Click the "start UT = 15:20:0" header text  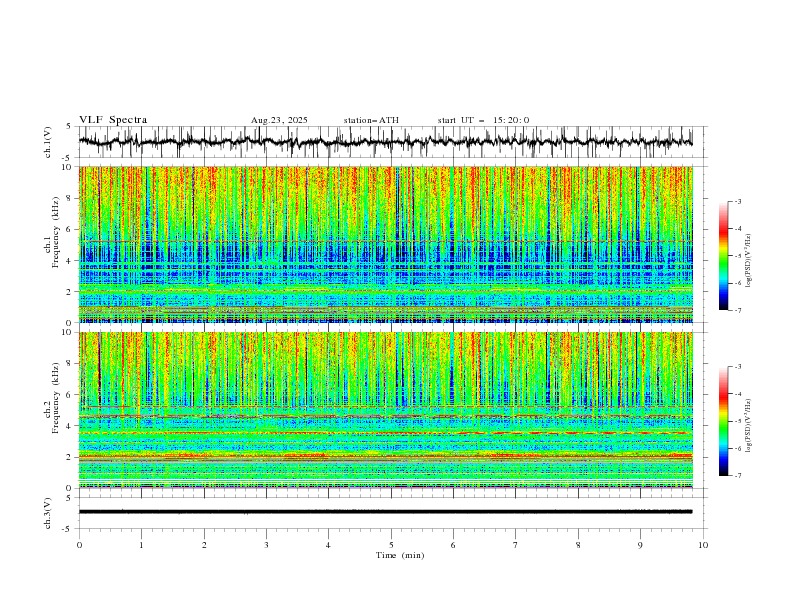pyautogui.click(x=483, y=120)
